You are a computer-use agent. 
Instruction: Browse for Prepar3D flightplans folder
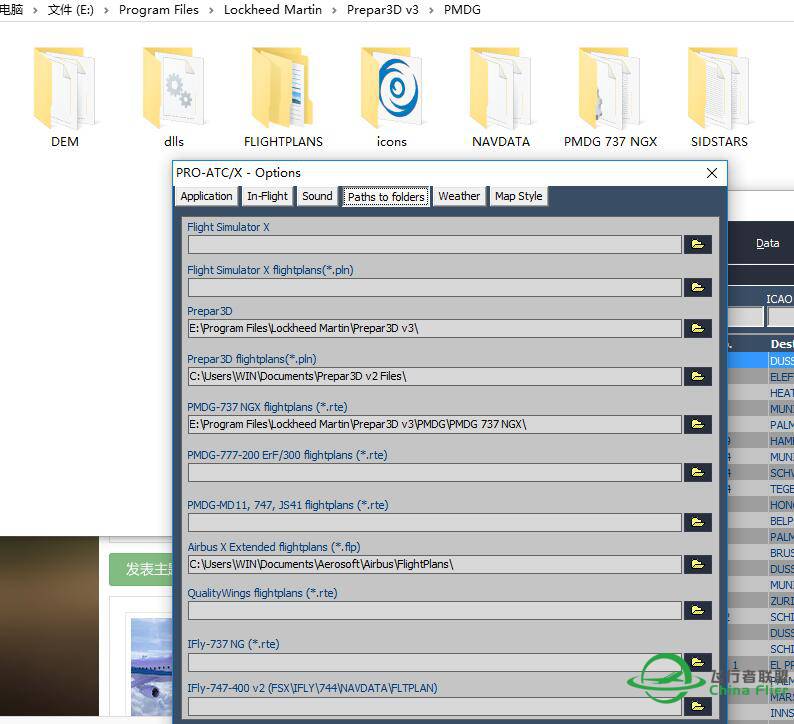point(697,376)
